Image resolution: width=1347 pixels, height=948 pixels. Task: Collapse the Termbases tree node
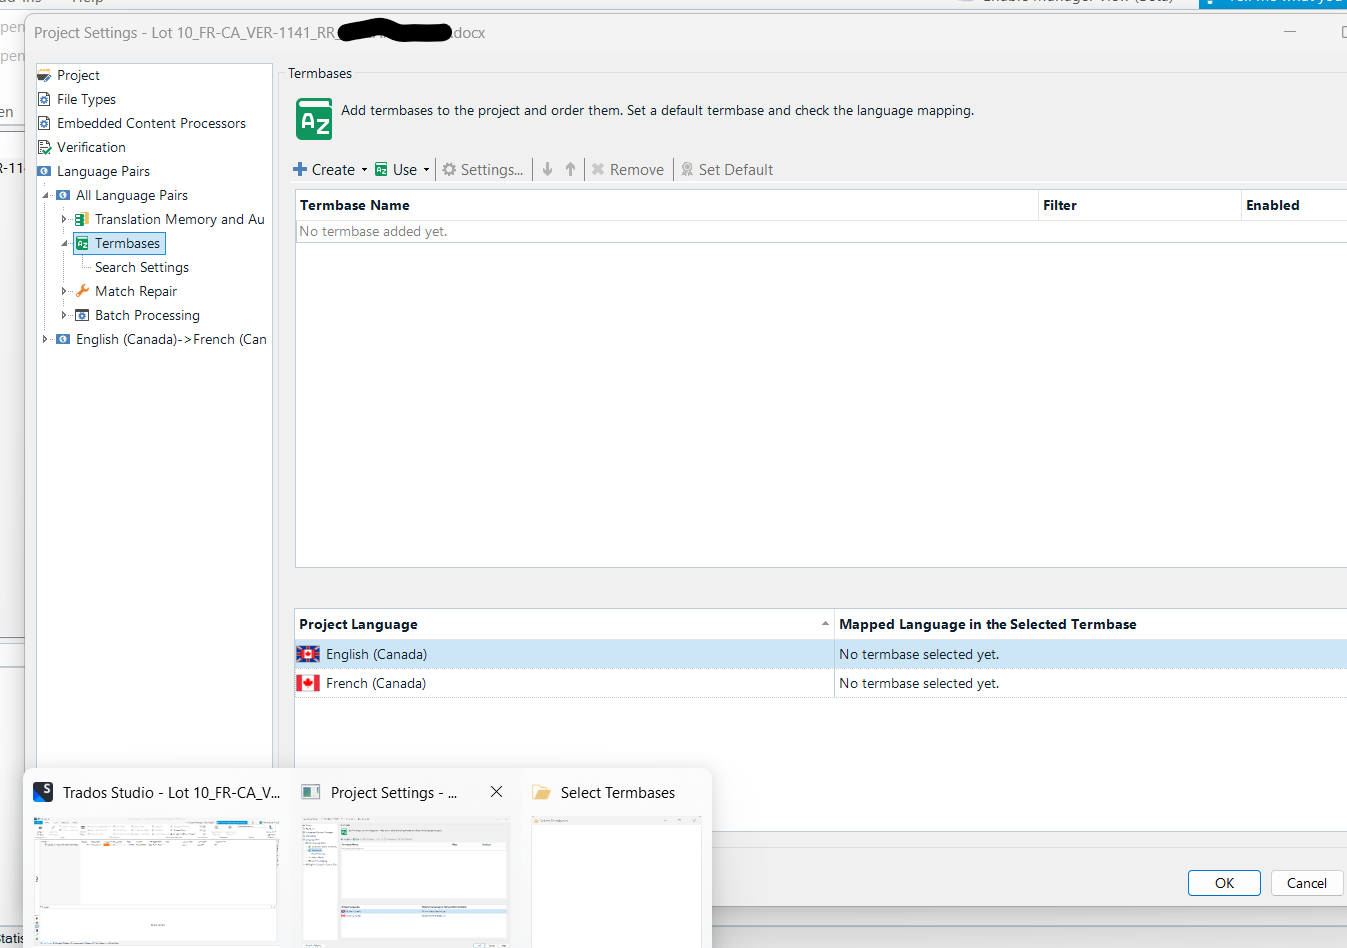tap(65, 243)
